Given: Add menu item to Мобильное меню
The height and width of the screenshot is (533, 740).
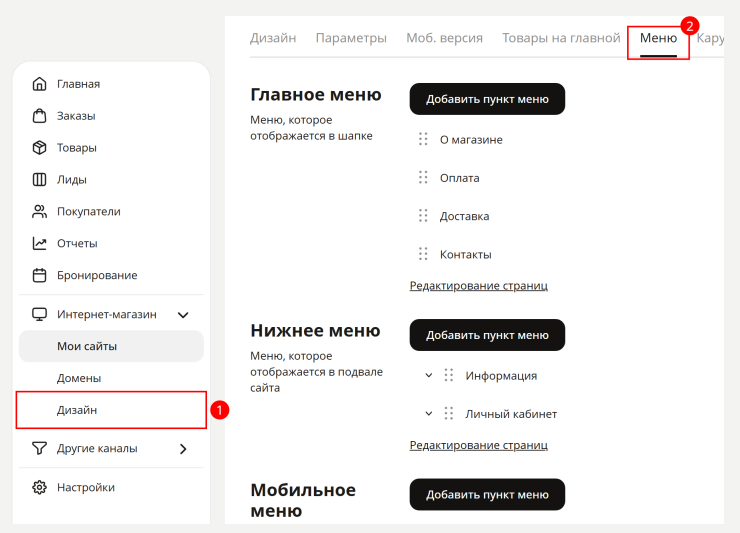Looking at the screenshot, I should 487,495.
